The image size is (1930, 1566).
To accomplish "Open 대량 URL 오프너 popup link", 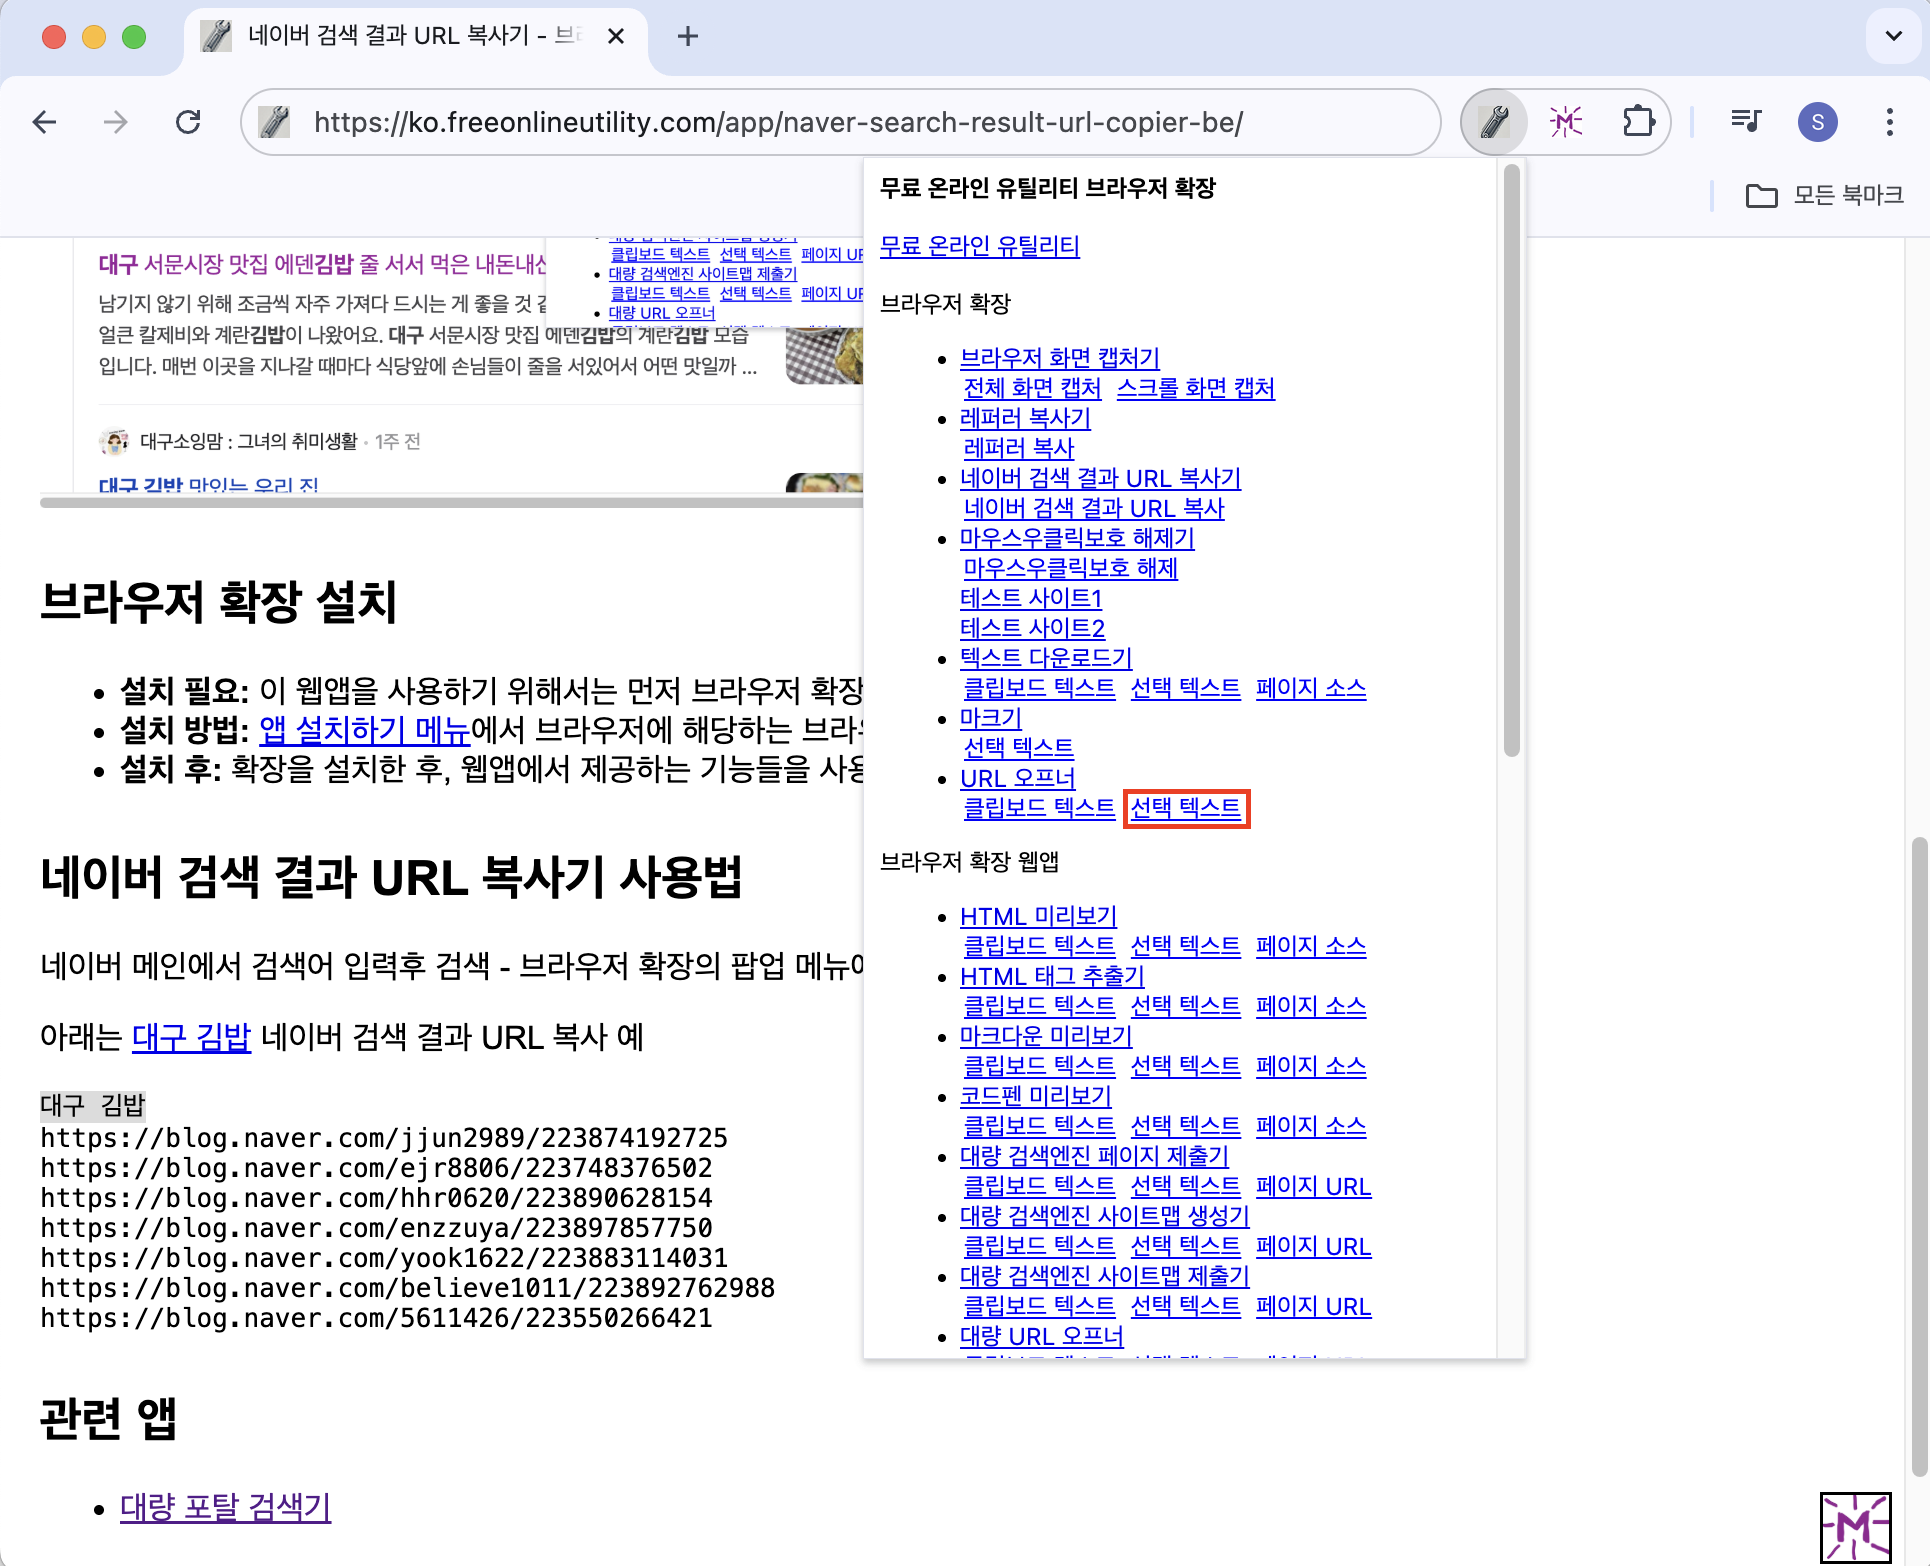I will pyautogui.click(x=1042, y=1336).
